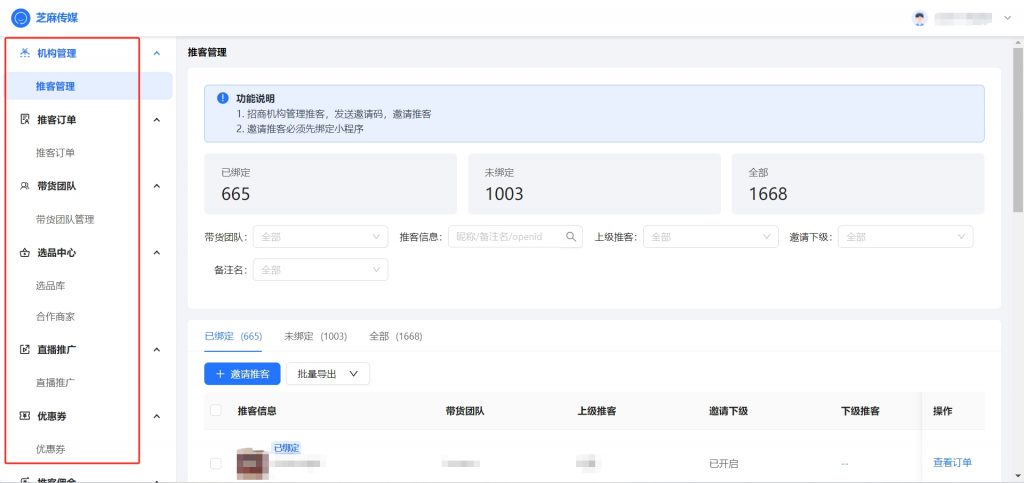This screenshot has height=483, width=1024.
Task: Open the 上级推客 filter dropdown
Action: (711, 237)
